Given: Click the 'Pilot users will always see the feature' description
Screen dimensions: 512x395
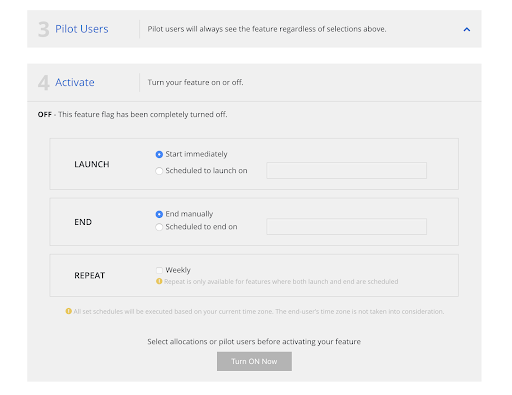Looking at the screenshot, I should pos(267,29).
